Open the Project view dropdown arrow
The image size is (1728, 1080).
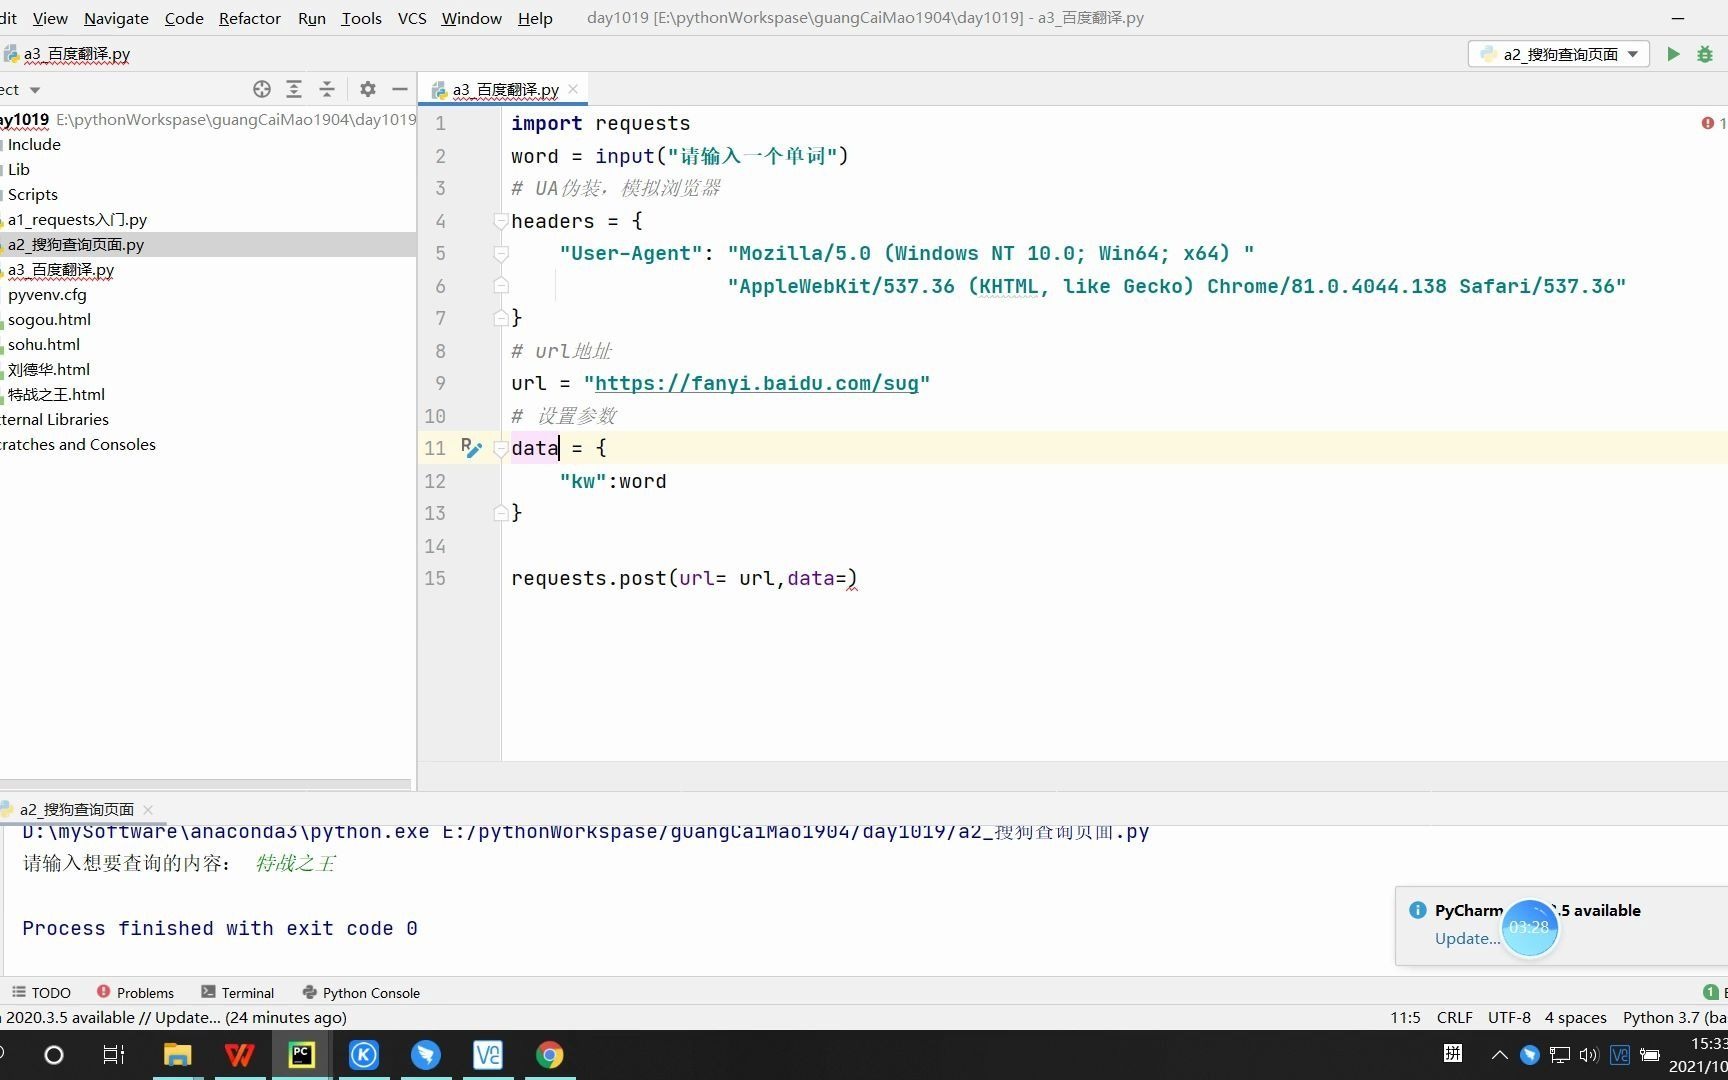coord(35,90)
